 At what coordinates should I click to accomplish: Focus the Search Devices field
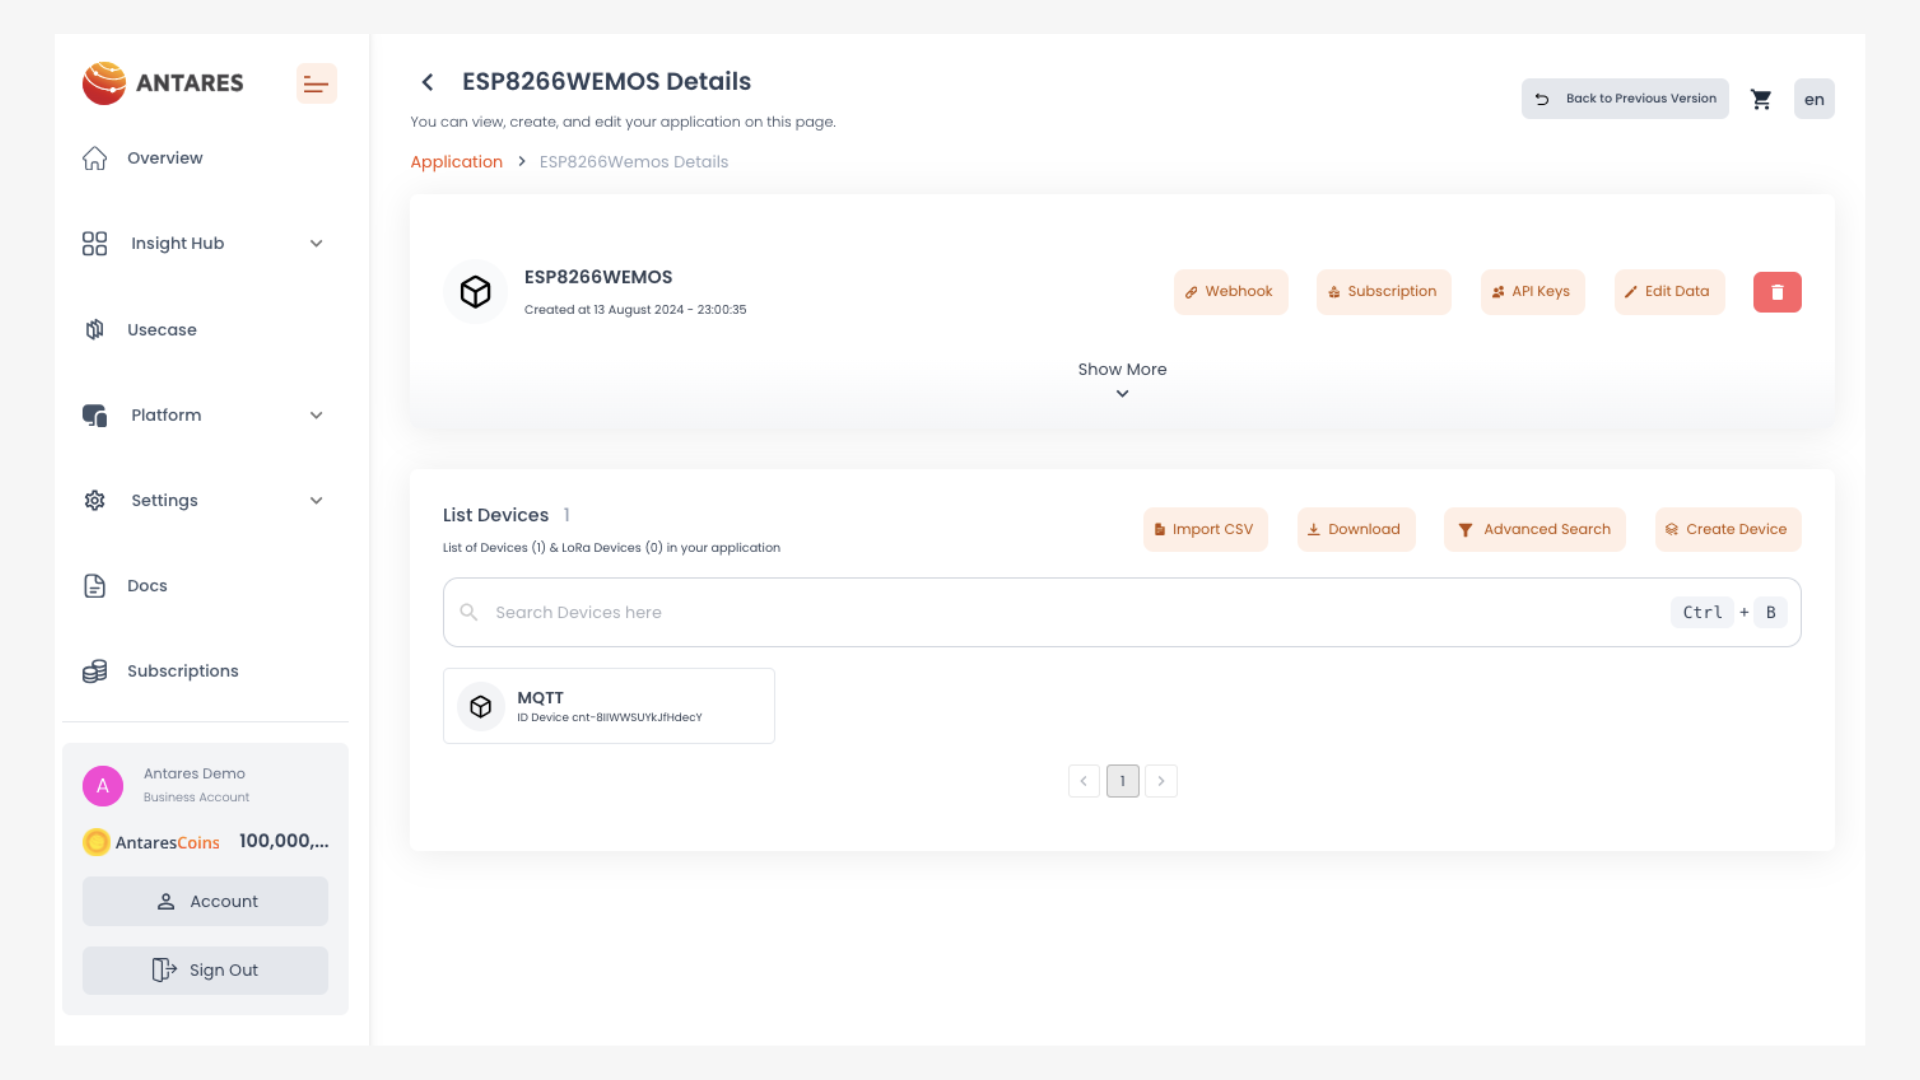coord(1122,612)
